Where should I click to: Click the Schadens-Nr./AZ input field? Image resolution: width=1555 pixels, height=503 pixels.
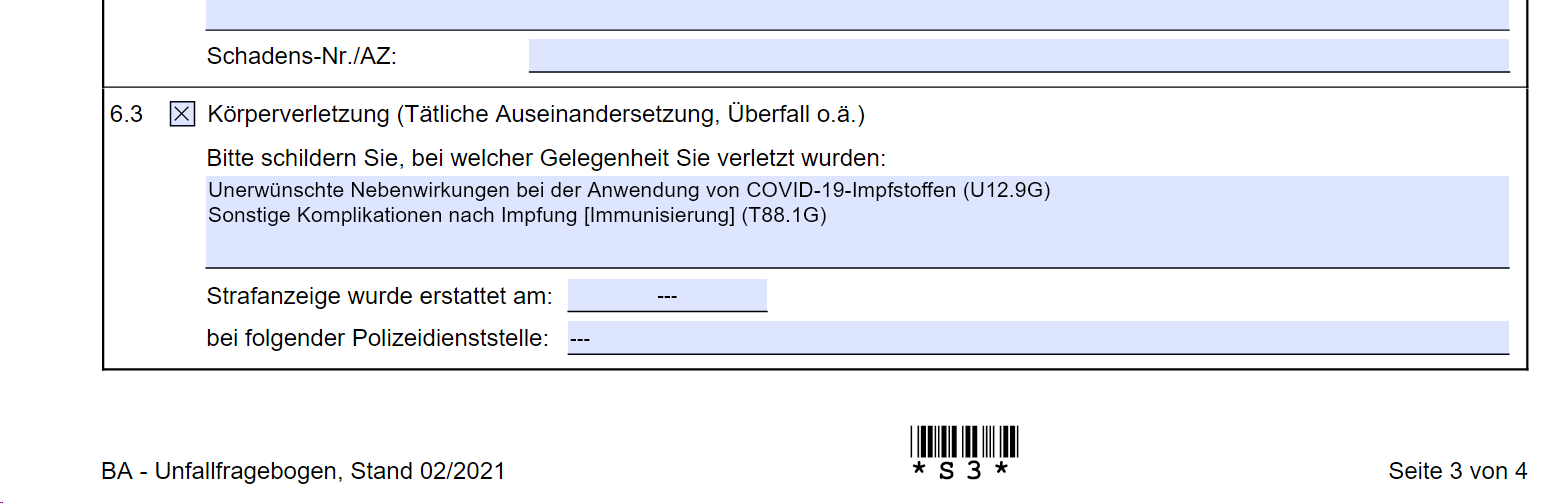point(1018,56)
